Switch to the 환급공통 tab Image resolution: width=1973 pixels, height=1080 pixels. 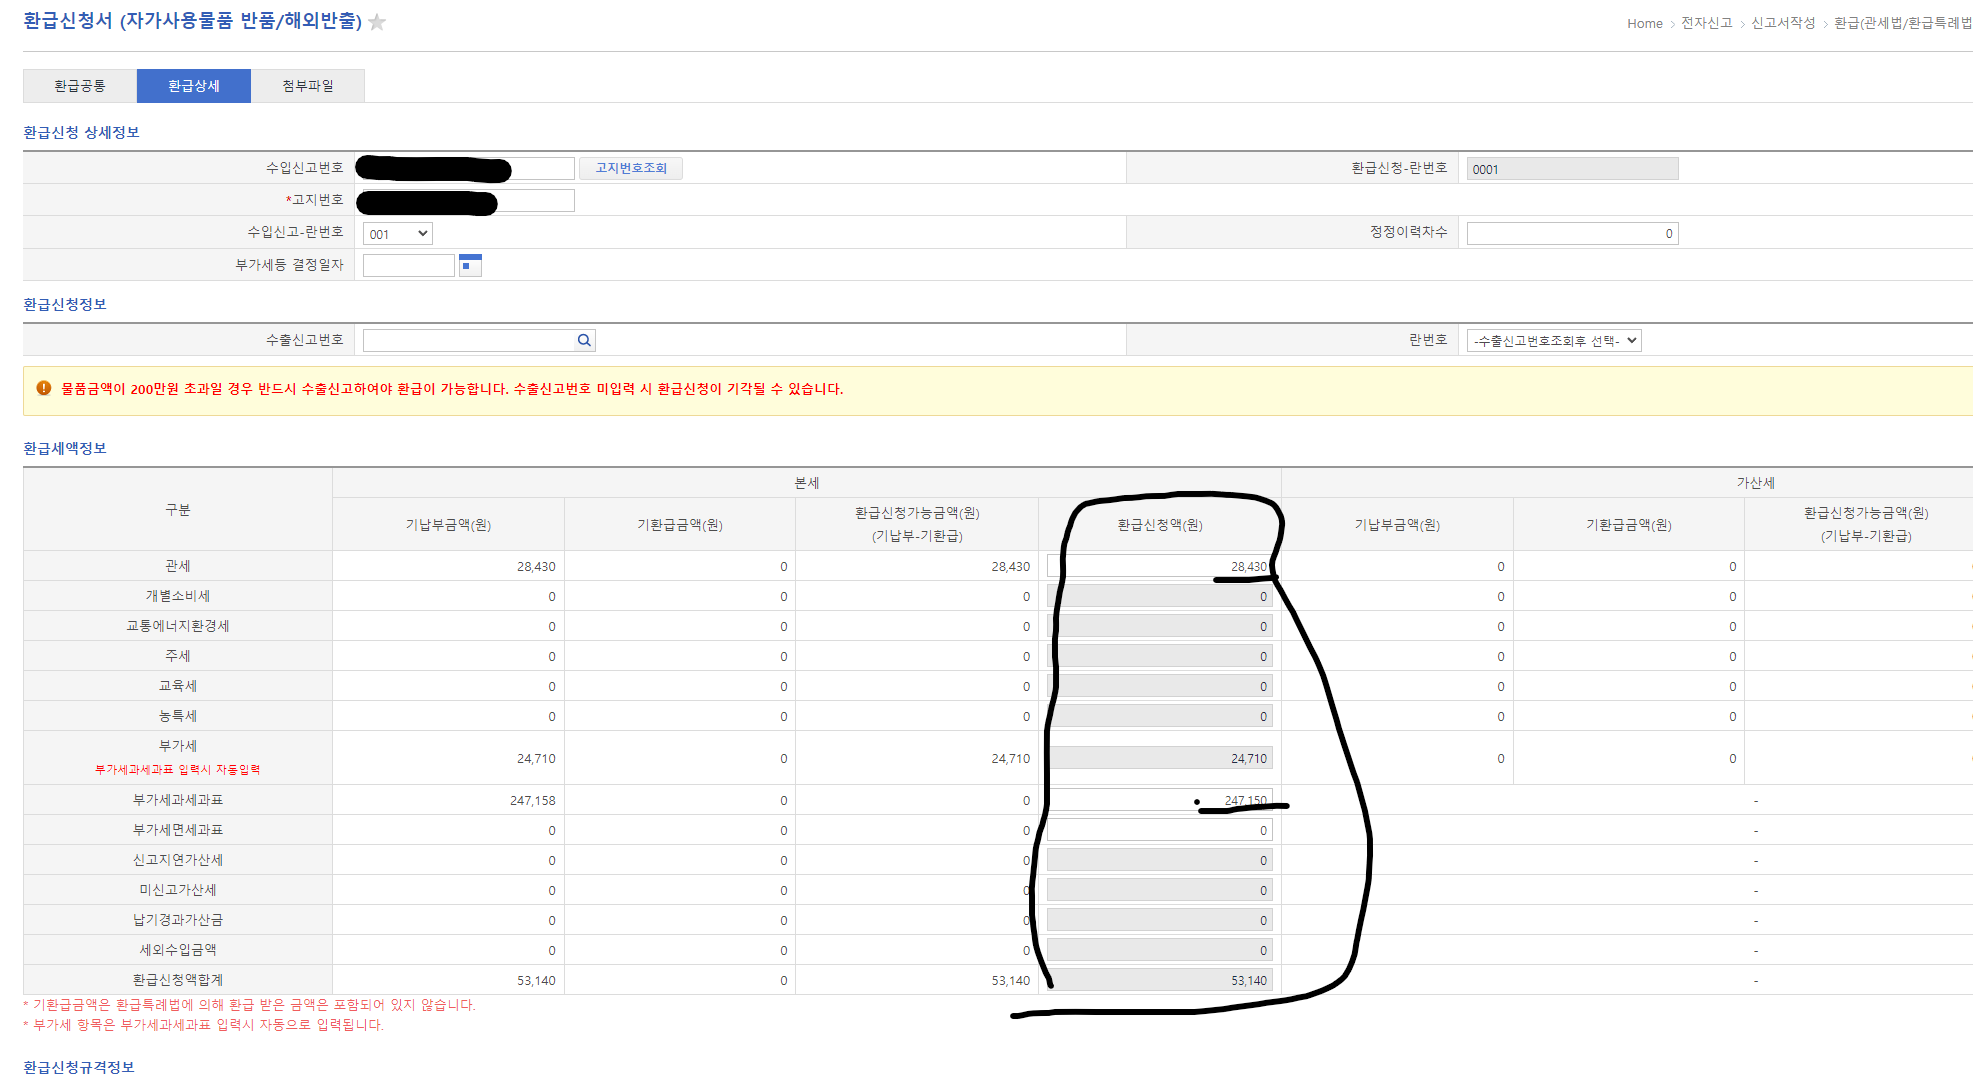click(80, 86)
